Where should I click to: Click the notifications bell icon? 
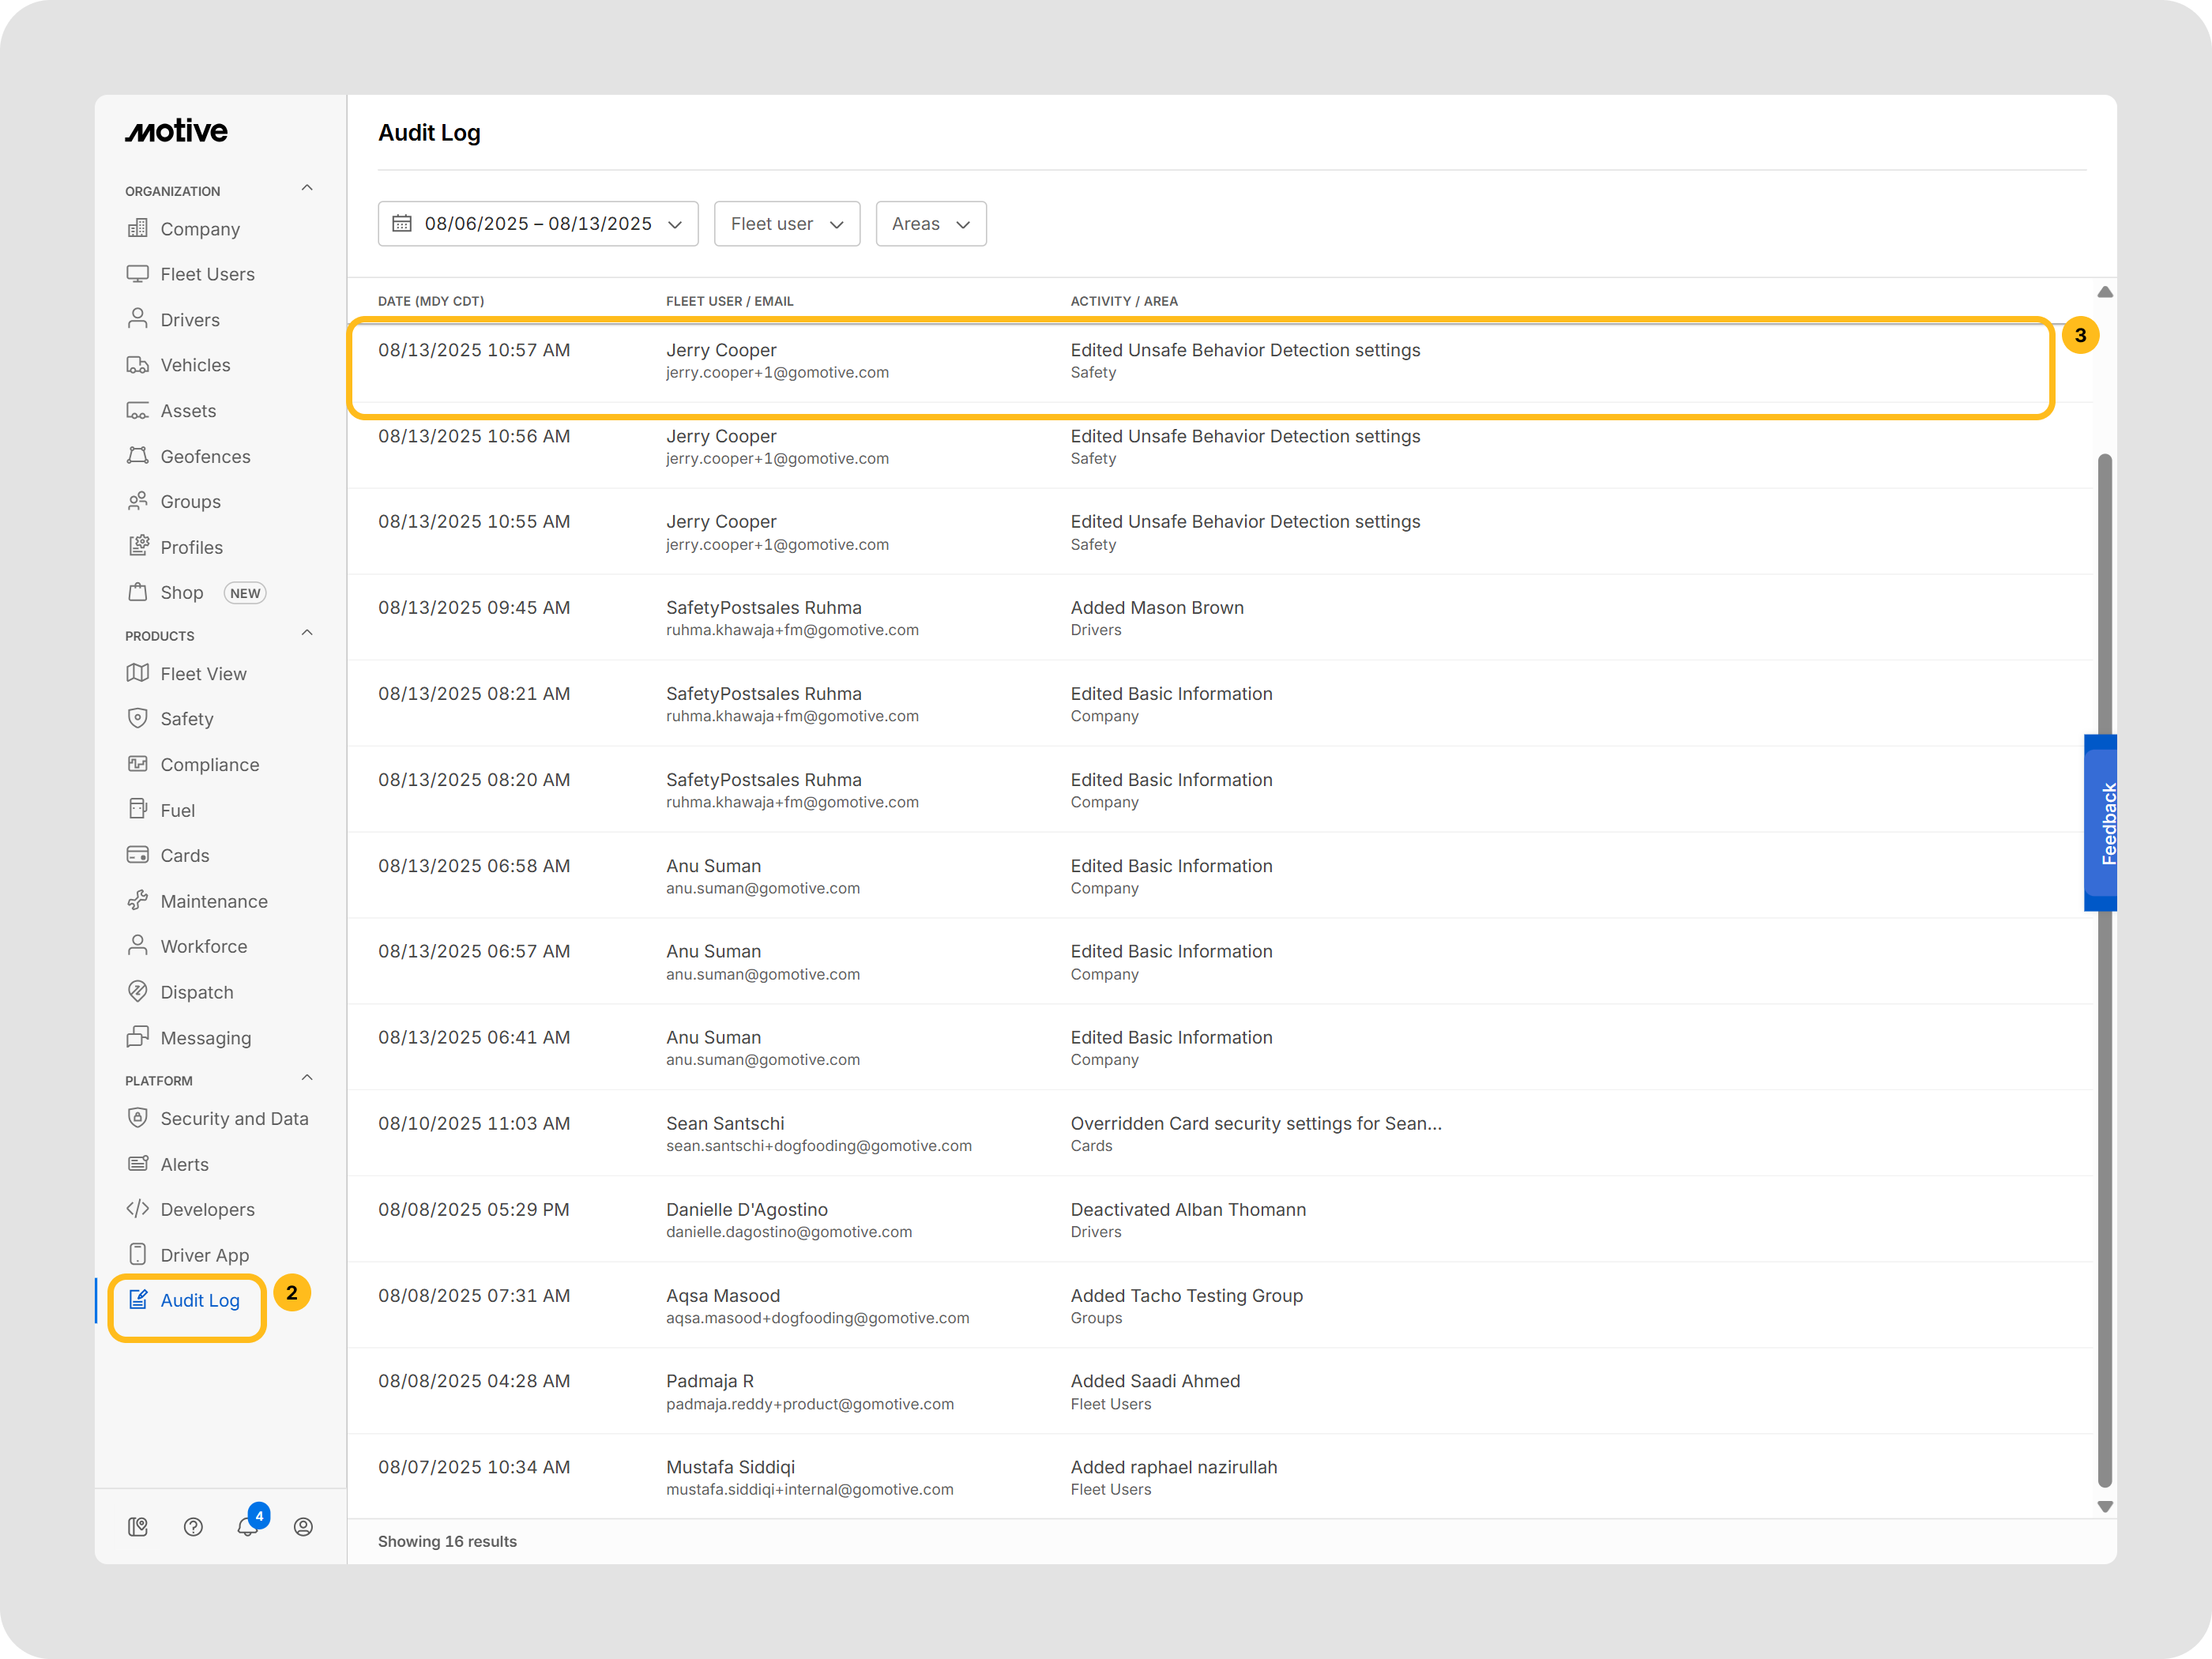pyautogui.click(x=247, y=1526)
